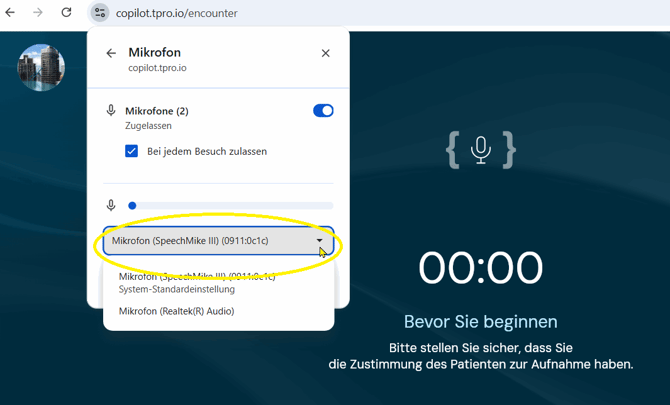
Task: Click the microphone dropdown arrow
Action: point(320,241)
